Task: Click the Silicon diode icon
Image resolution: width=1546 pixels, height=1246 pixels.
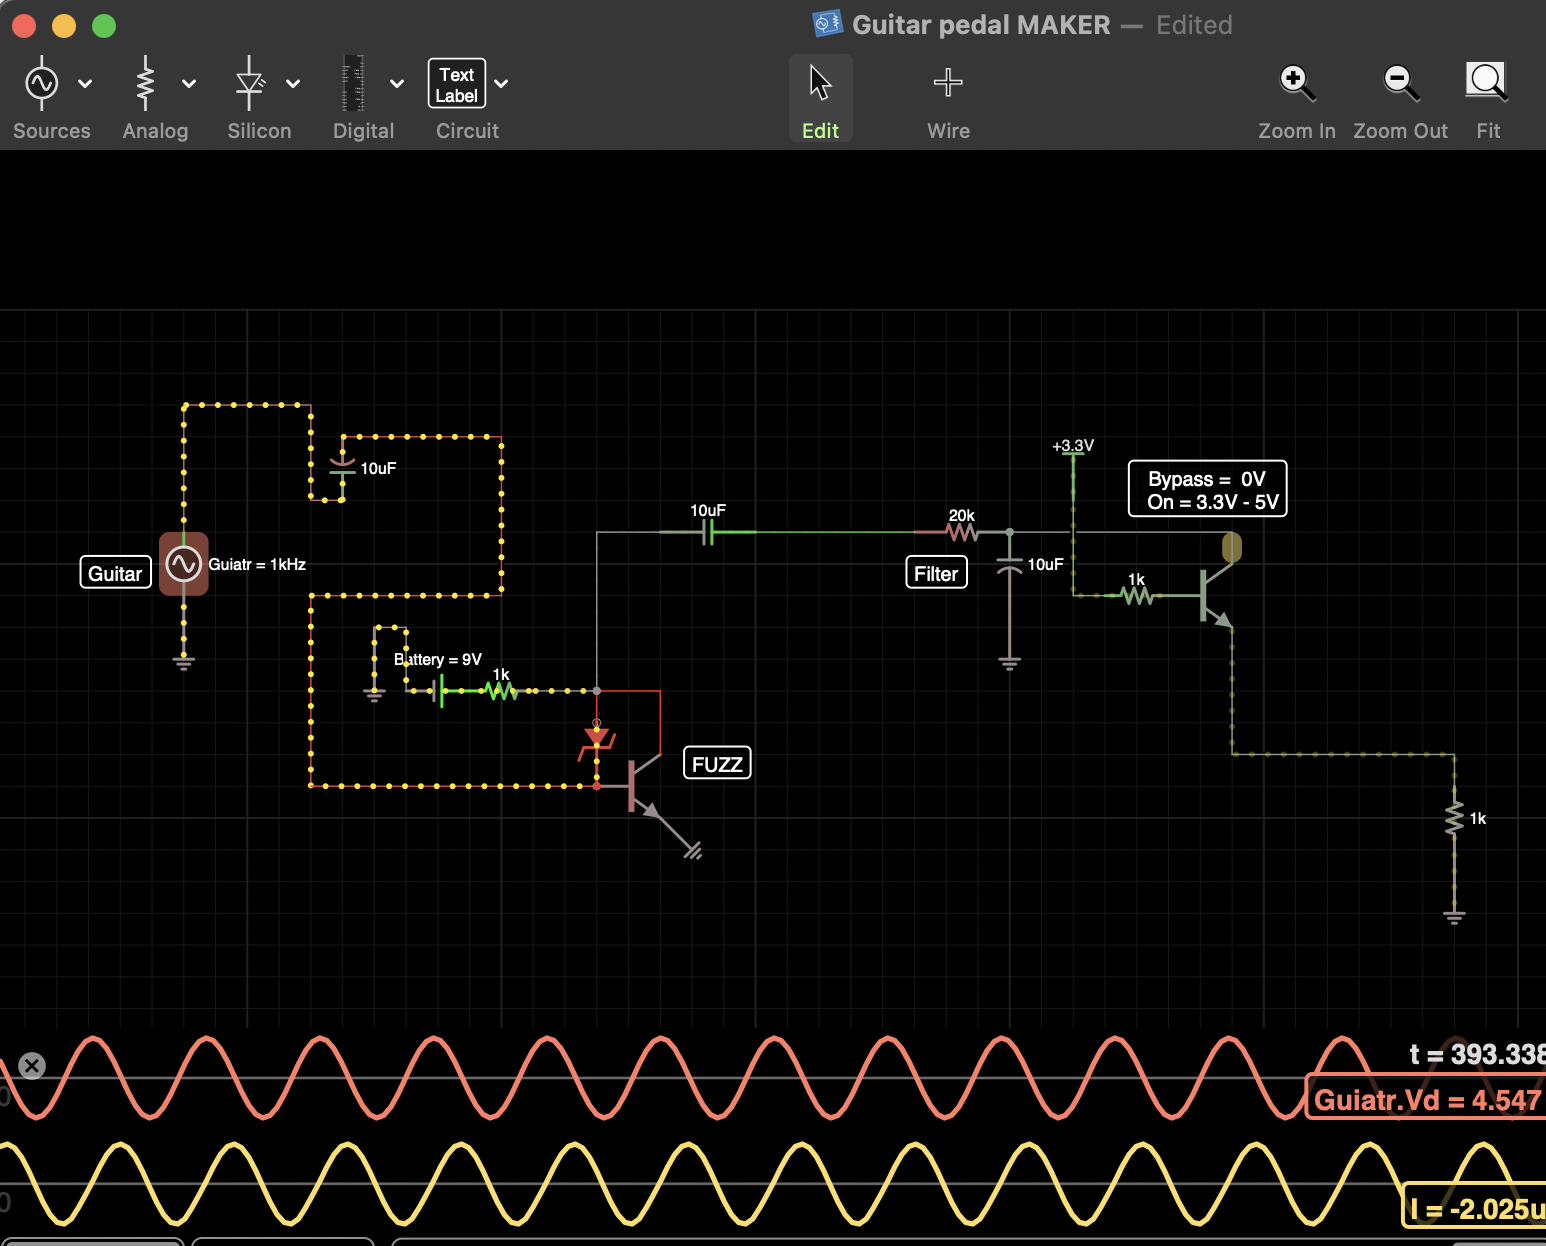Action: click(250, 84)
